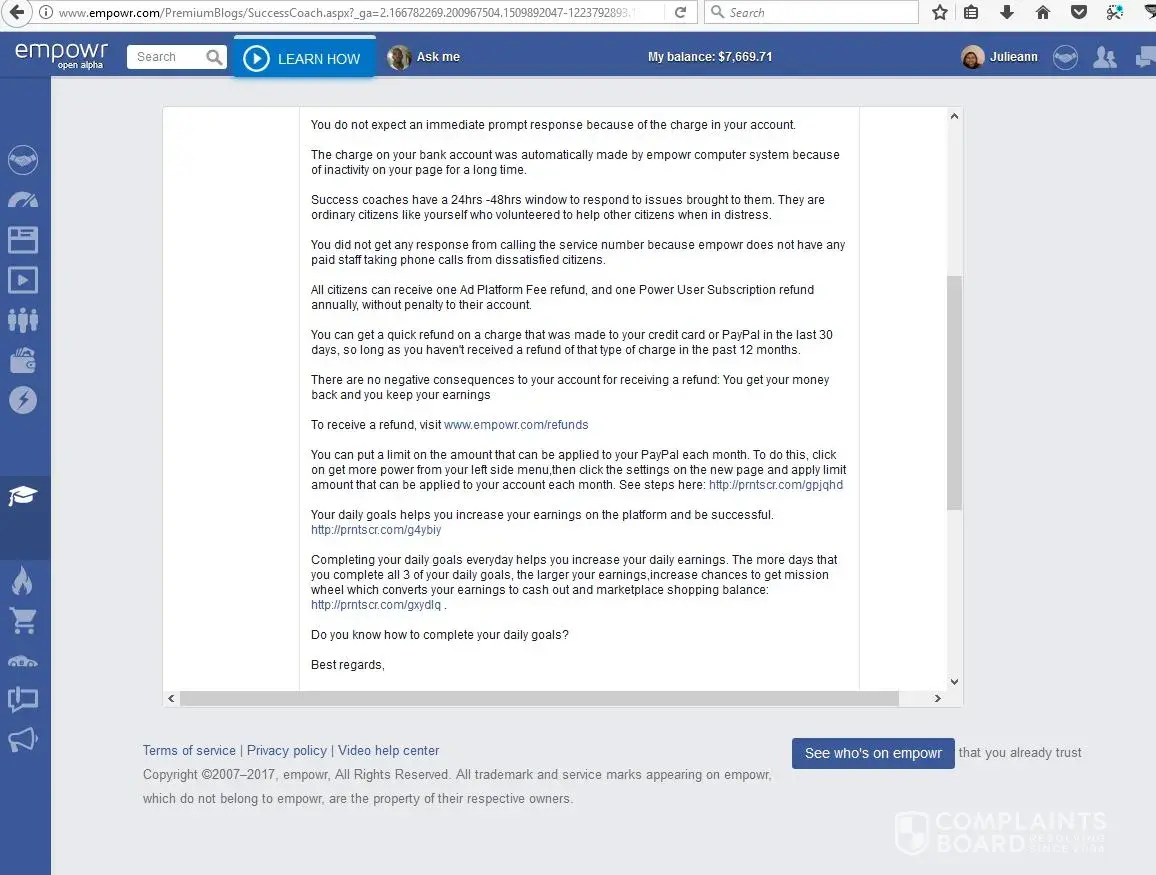Click the browser Search box

tap(811, 13)
